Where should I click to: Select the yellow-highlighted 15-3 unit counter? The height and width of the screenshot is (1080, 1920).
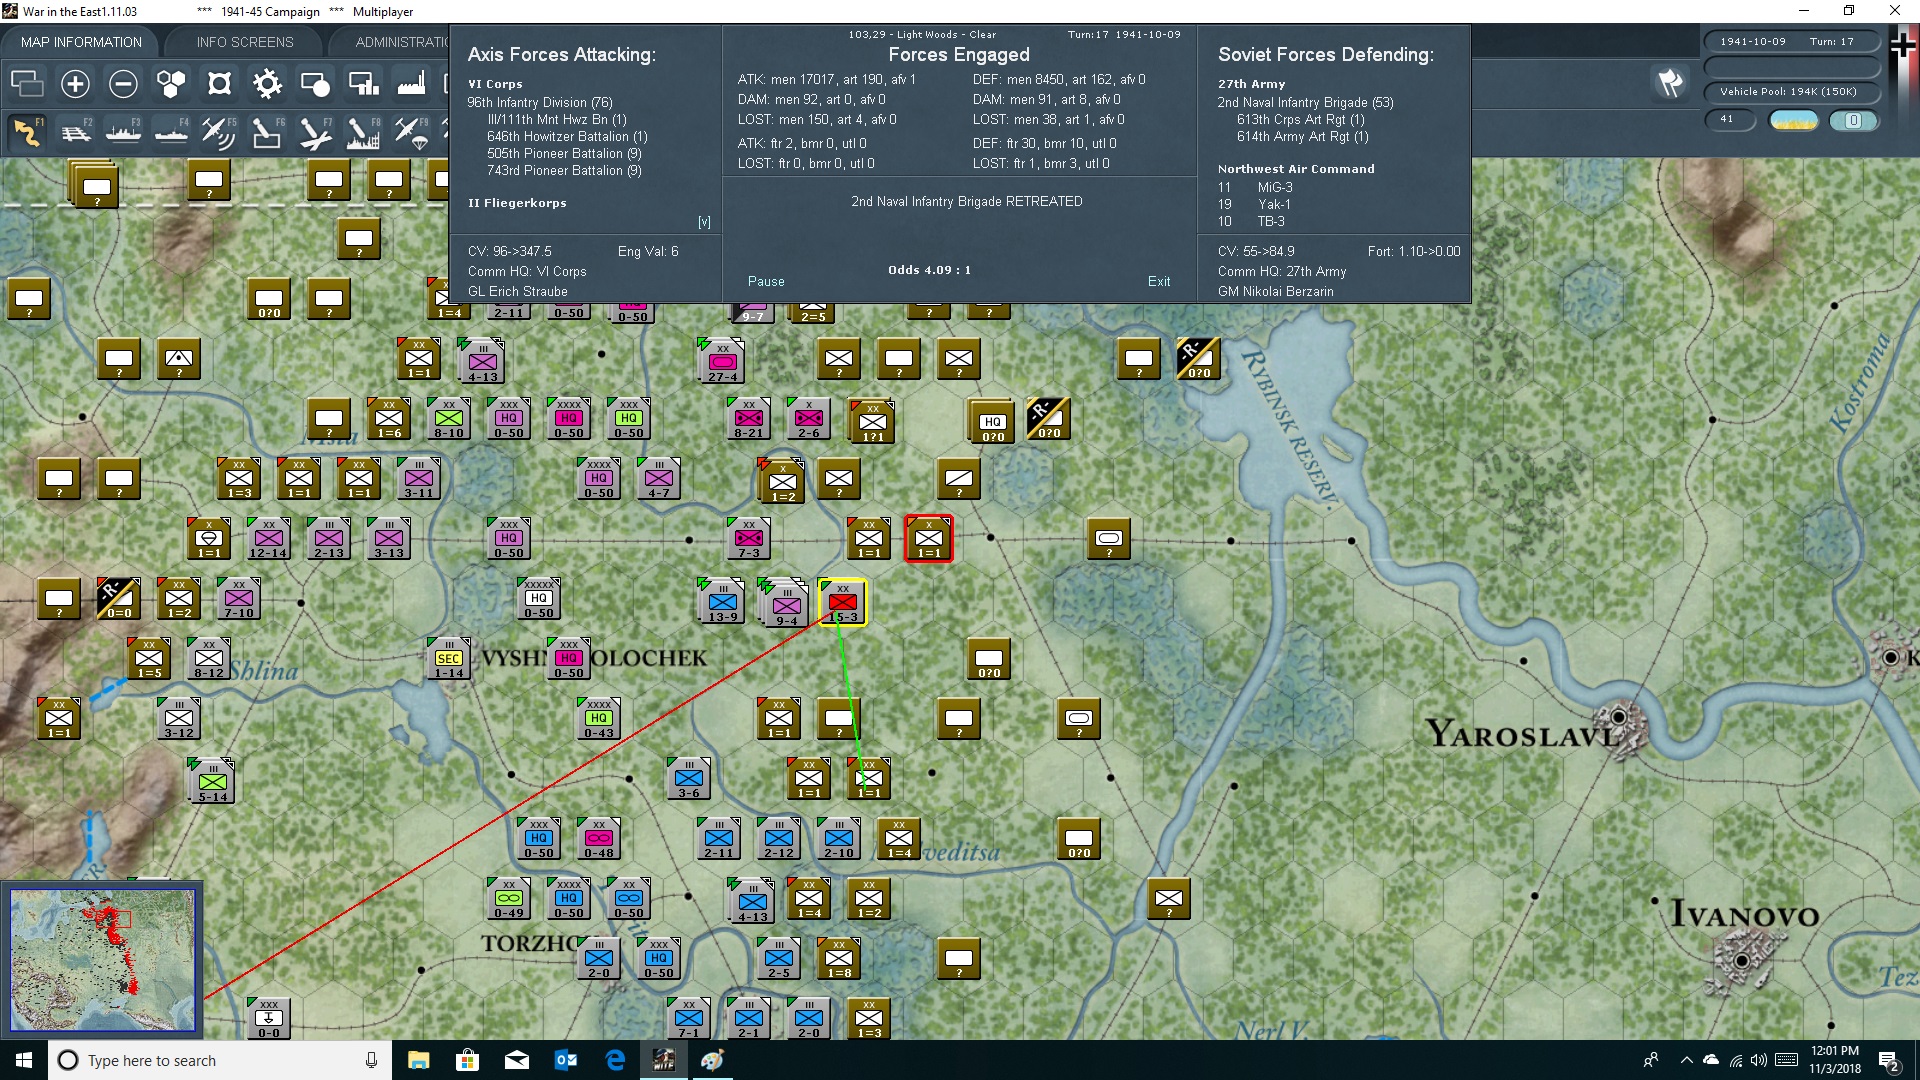(x=843, y=602)
